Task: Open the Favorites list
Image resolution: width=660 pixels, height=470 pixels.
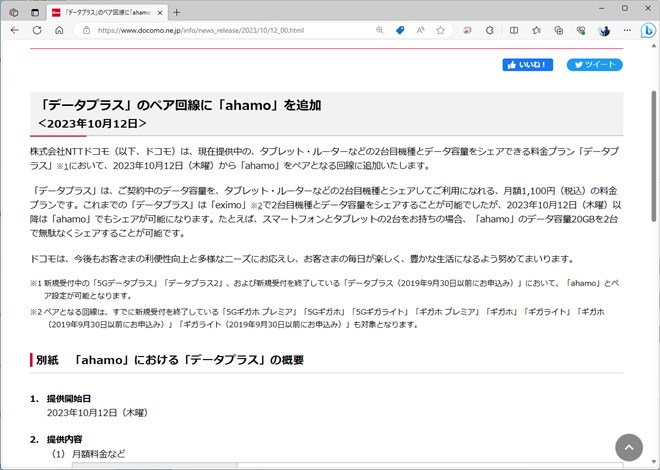Action: click(x=536, y=30)
